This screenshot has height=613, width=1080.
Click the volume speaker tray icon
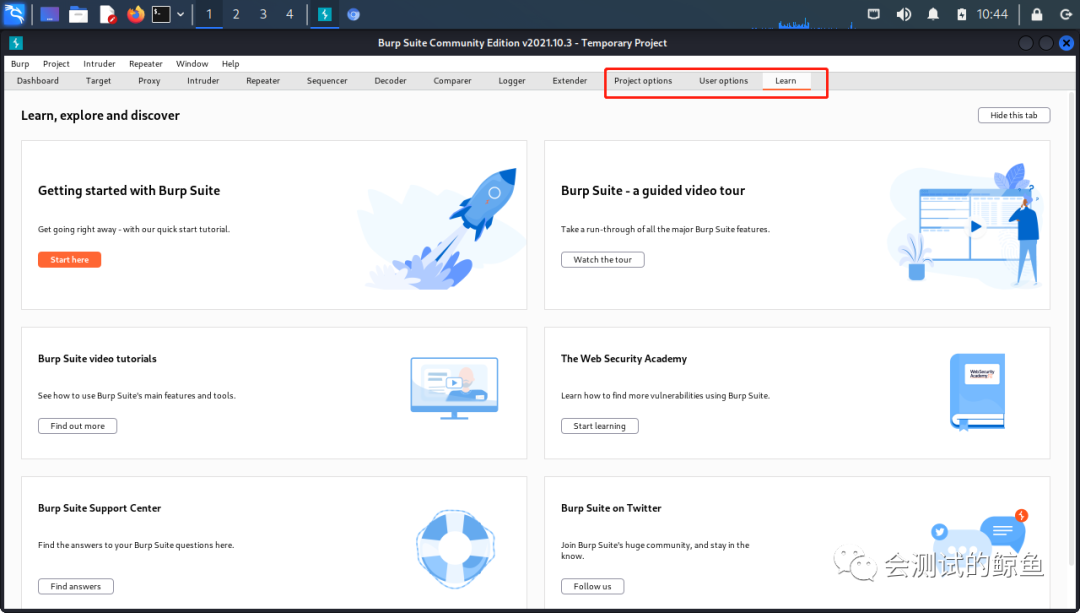[x=904, y=14]
